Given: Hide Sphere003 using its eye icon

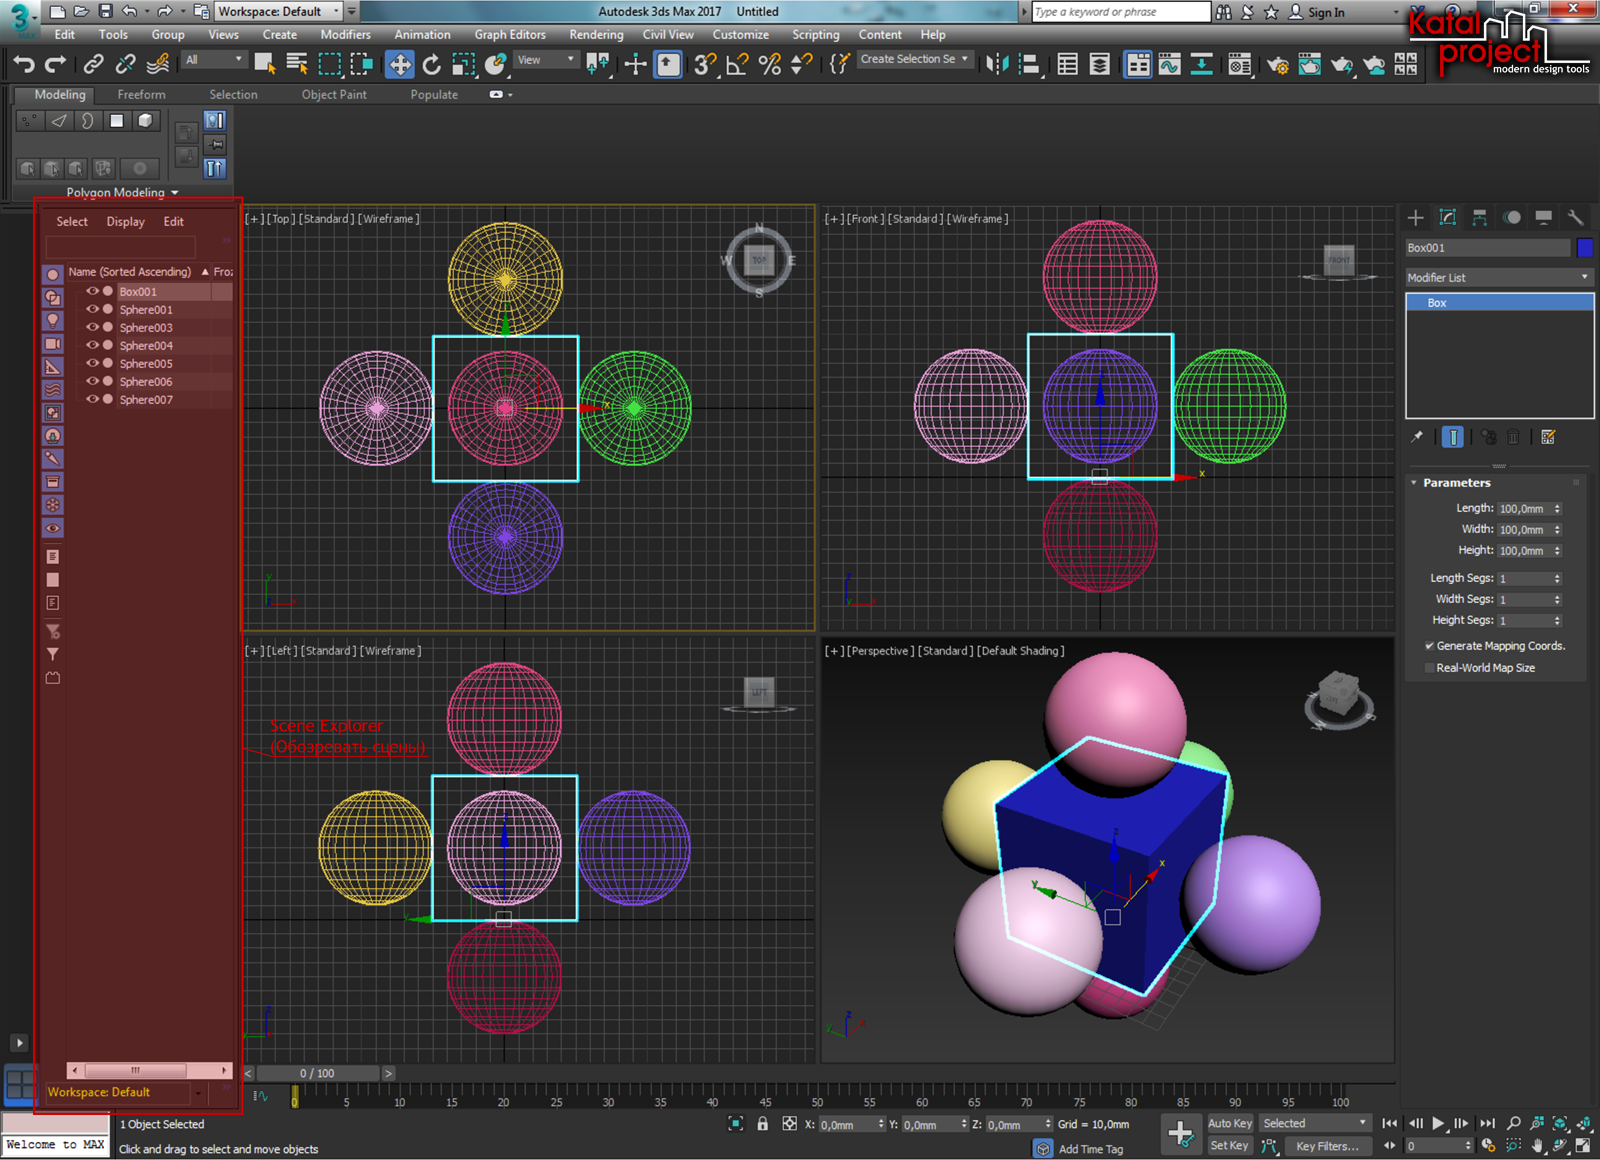Looking at the screenshot, I should click(x=92, y=327).
